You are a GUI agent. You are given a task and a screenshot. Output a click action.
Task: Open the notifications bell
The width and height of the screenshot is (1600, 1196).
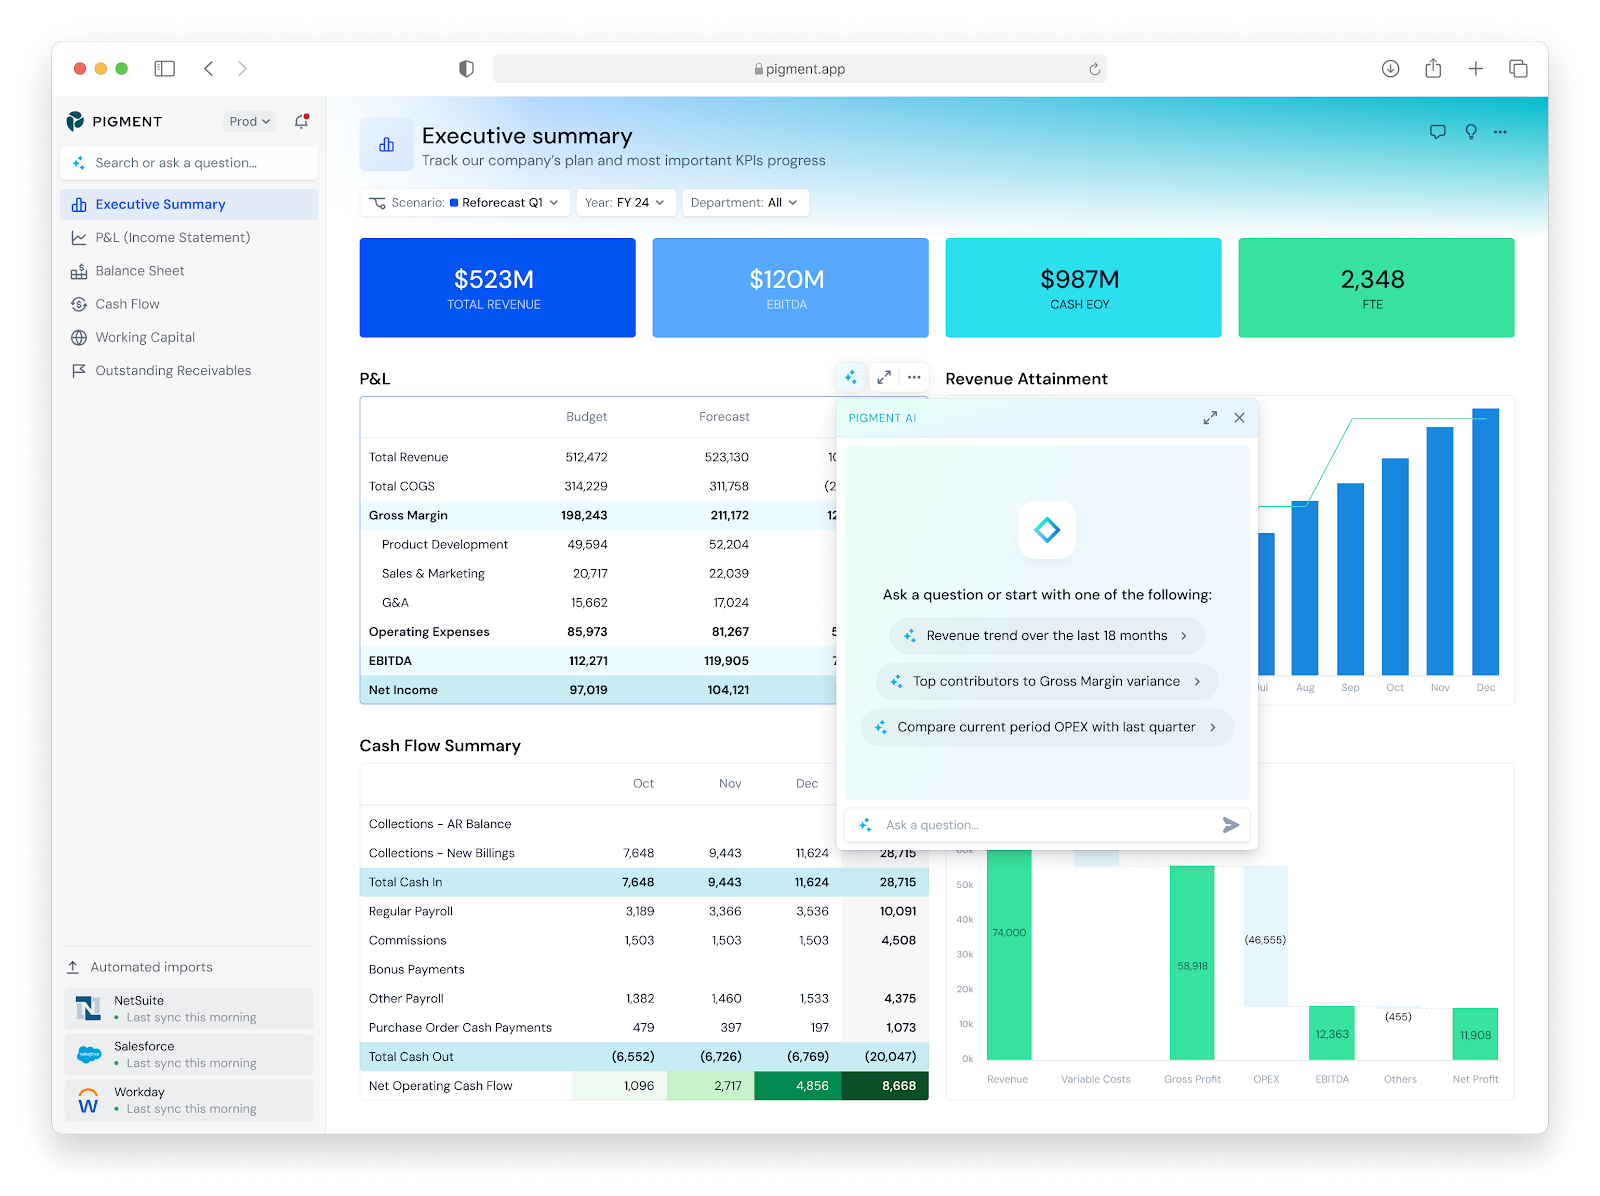pyautogui.click(x=300, y=121)
